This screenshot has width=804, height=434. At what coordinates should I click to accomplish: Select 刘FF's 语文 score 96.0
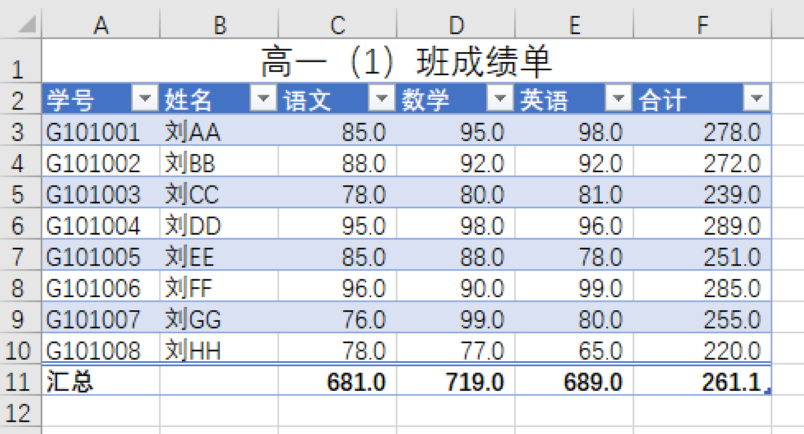(x=337, y=286)
